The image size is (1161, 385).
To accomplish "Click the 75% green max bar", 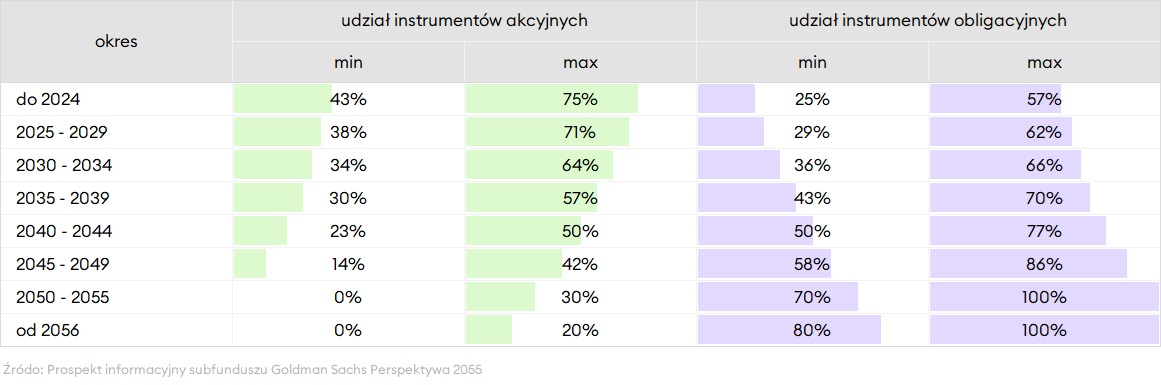I will coord(552,99).
